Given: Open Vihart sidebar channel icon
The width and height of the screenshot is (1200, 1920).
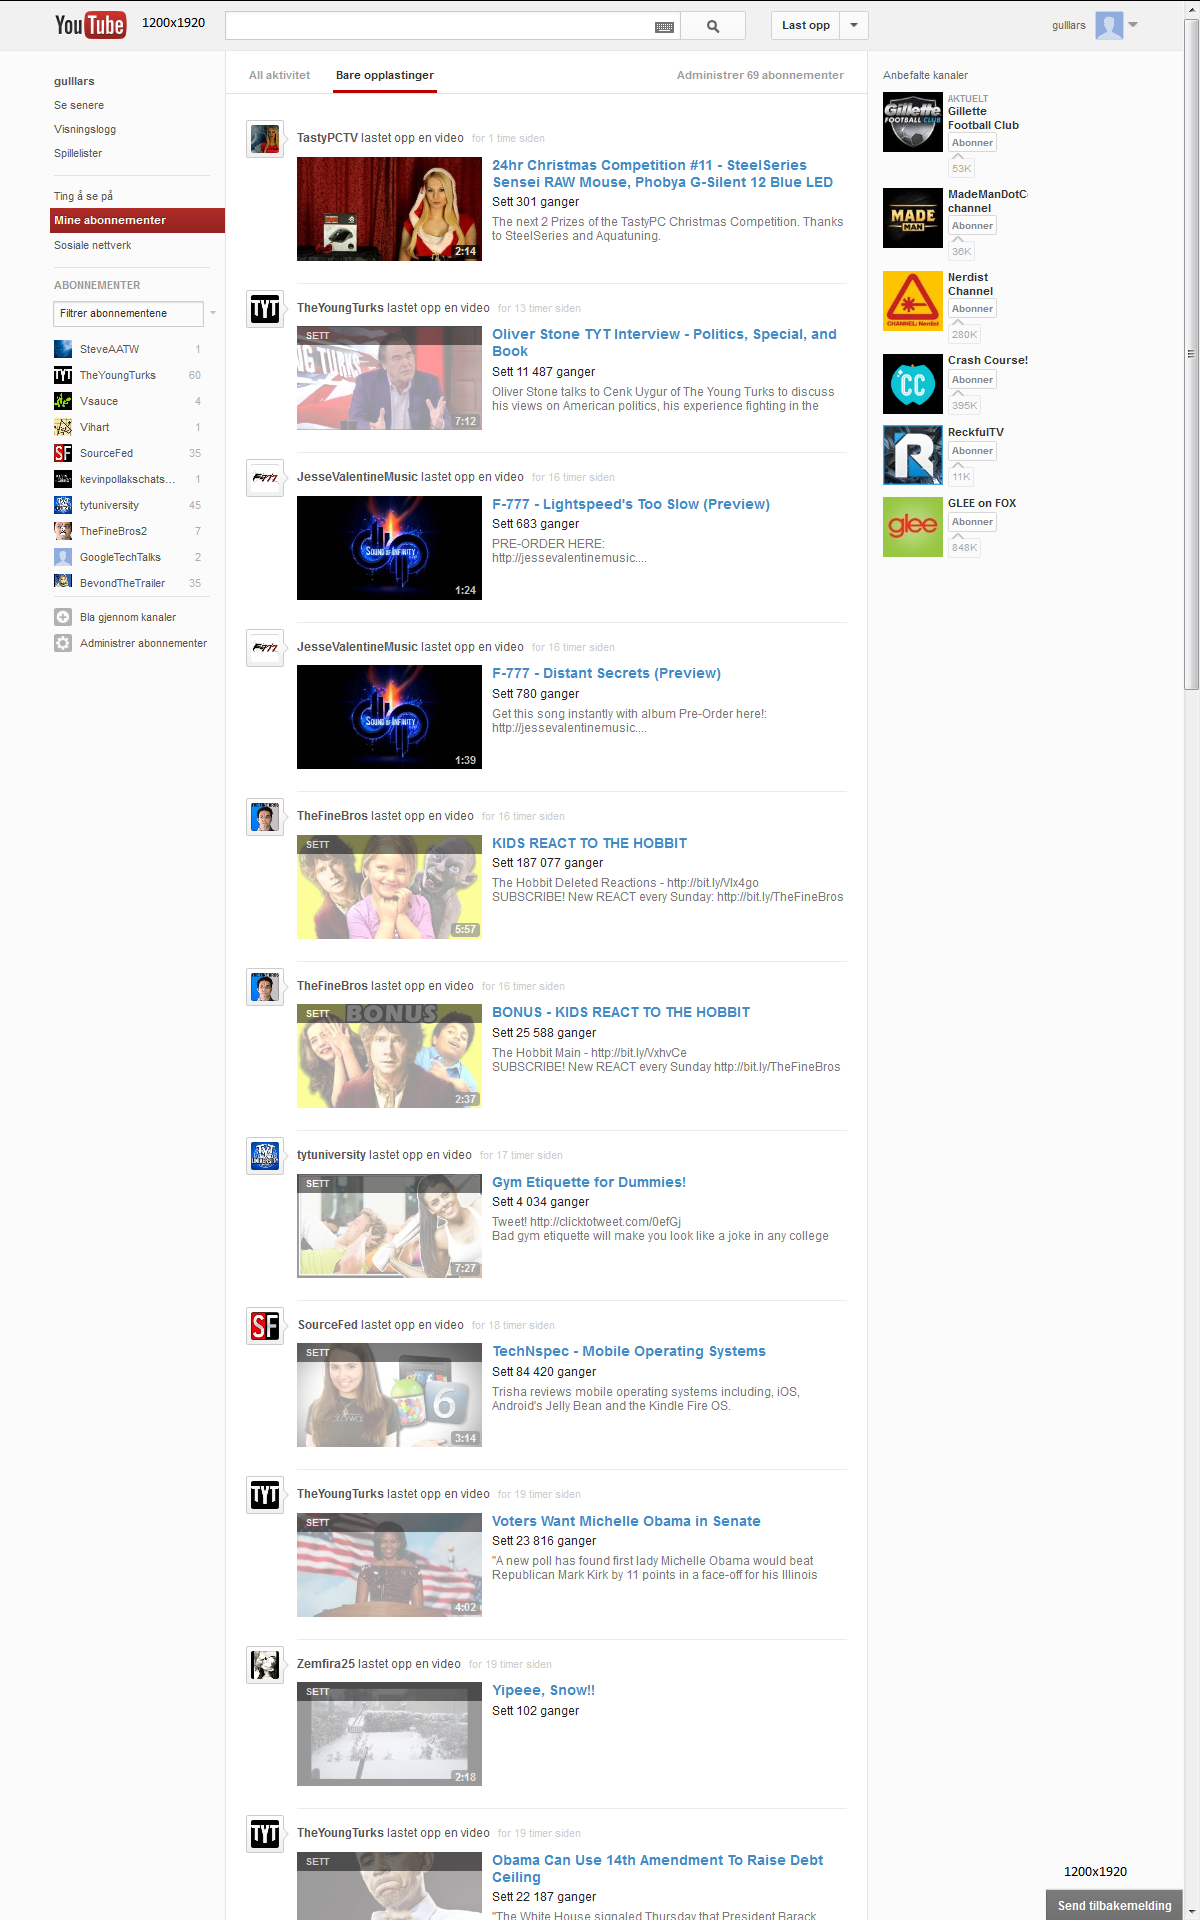Looking at the screenshot, I should tap(63, 427).
